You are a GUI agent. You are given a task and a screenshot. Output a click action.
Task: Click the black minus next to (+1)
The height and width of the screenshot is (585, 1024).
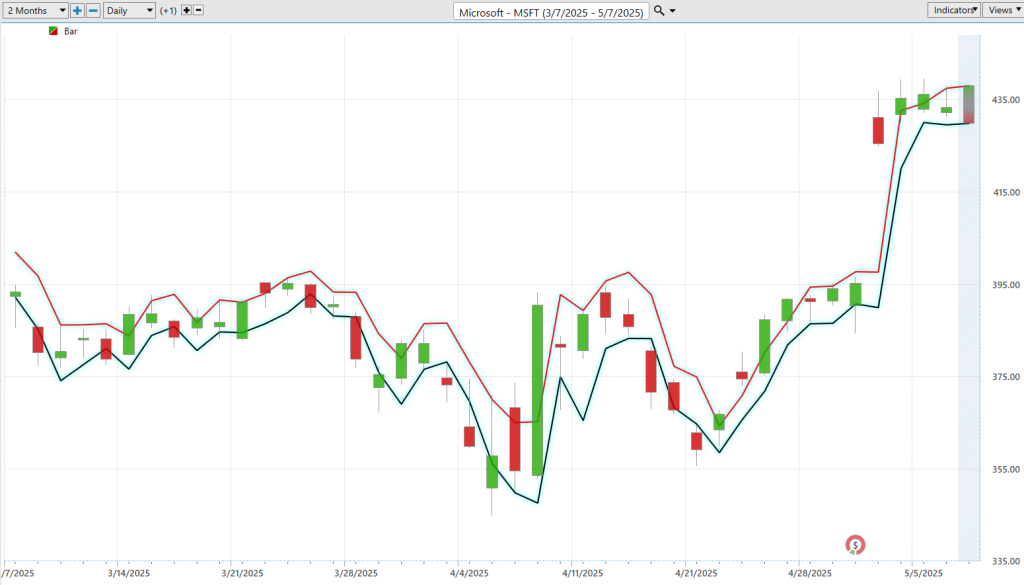[x=198, y=10]
